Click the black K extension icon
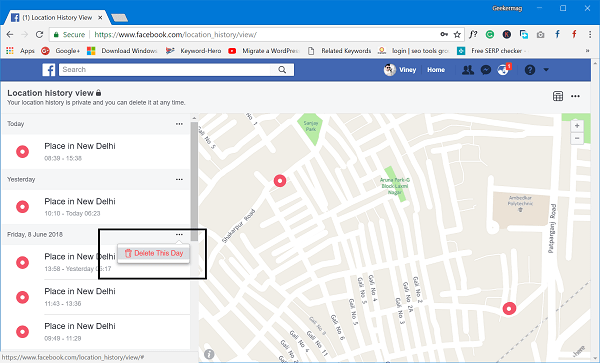The image size is (600, 363). [507, 34]
